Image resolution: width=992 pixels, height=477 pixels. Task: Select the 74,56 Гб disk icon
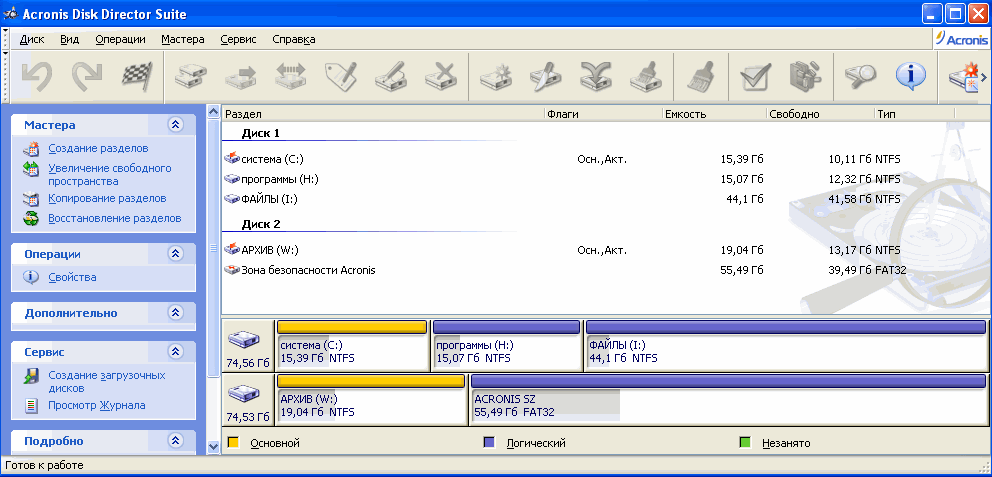point(244,342)
